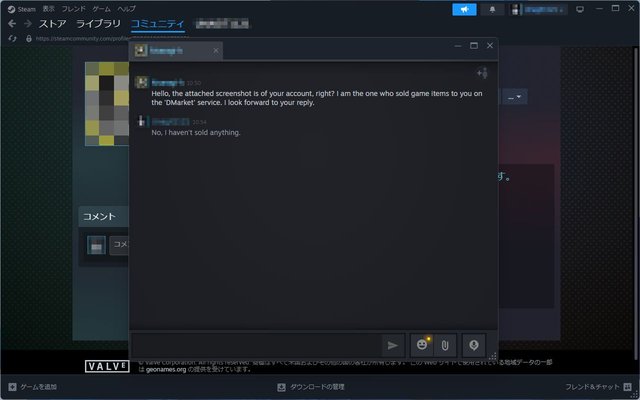Screen dimensions: 640x400
Task: Go to the ストア tab
Action: 52,24
